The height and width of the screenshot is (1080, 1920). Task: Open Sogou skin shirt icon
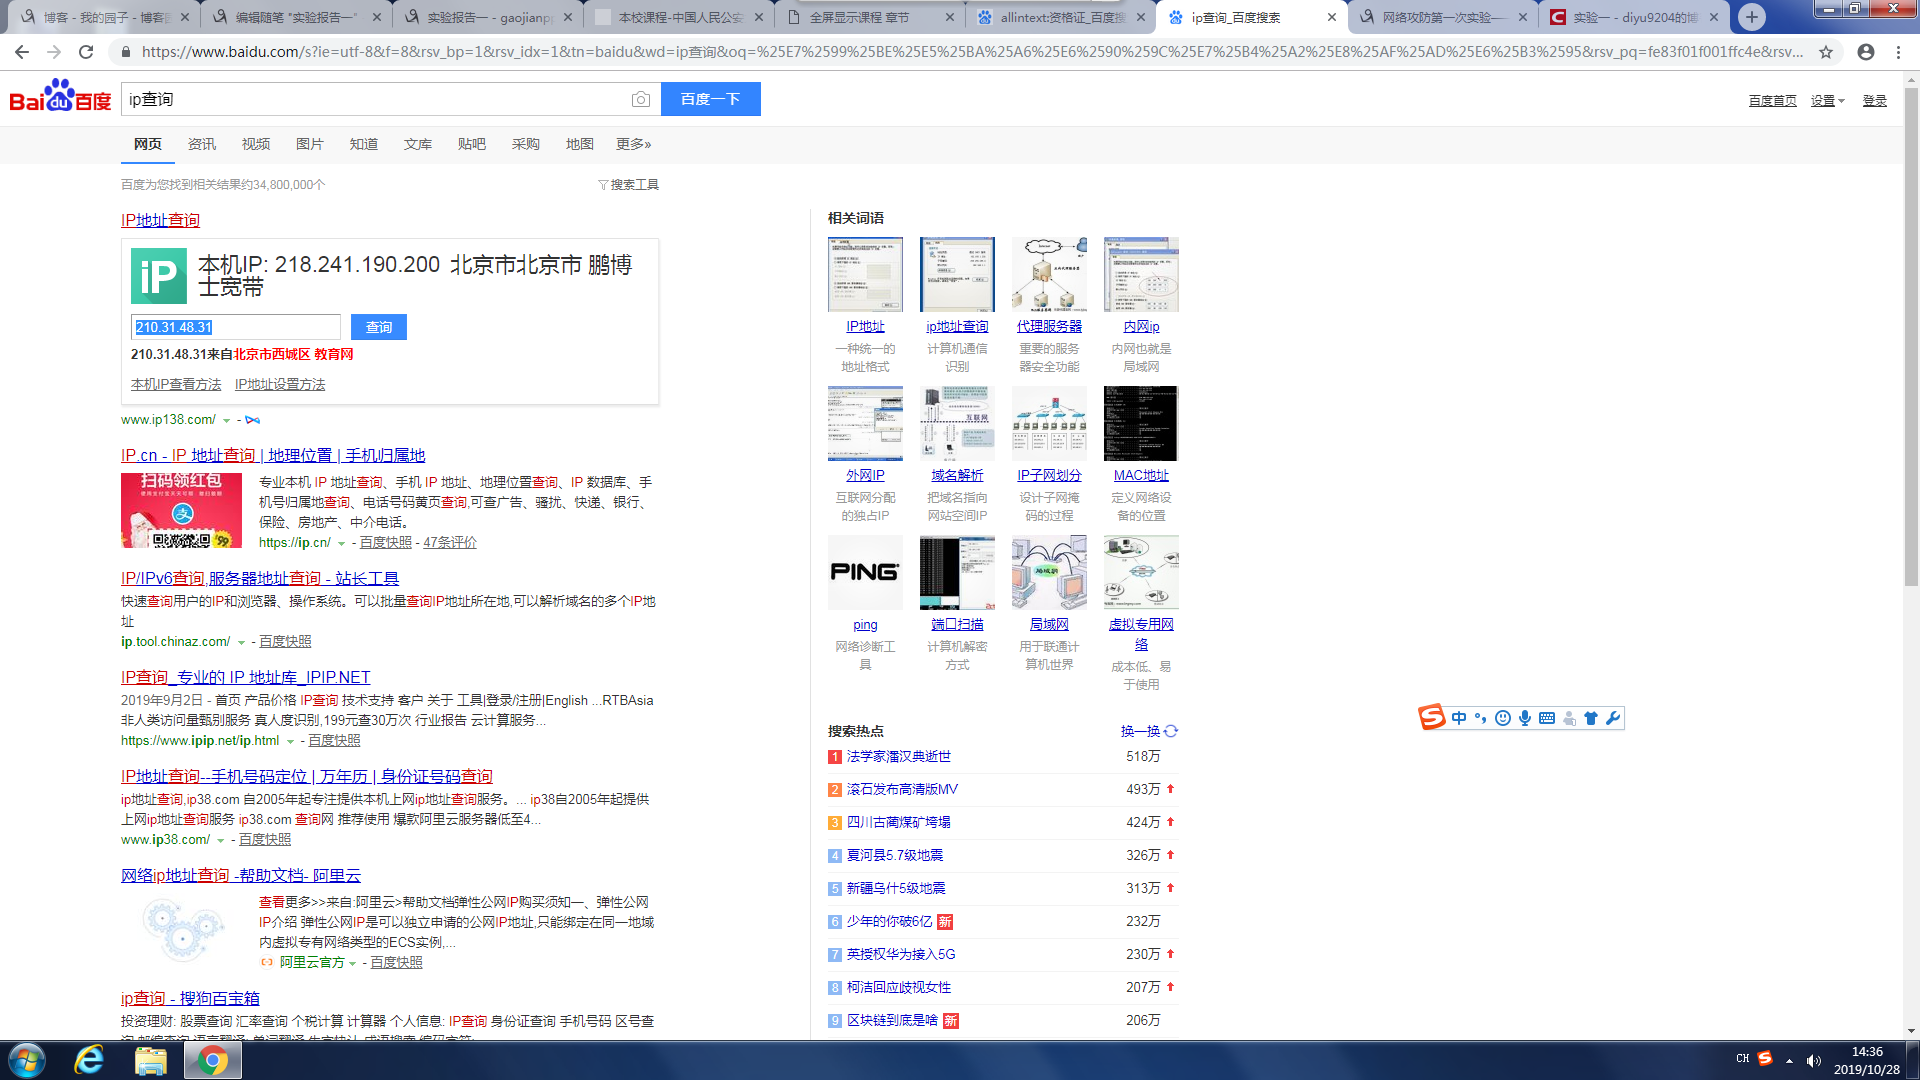point(1591,718)
